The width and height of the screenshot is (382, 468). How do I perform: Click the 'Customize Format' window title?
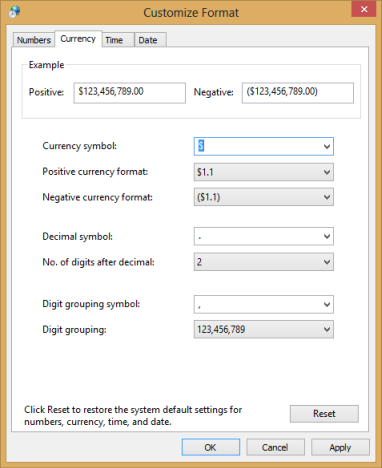click(x=191, y=13)
